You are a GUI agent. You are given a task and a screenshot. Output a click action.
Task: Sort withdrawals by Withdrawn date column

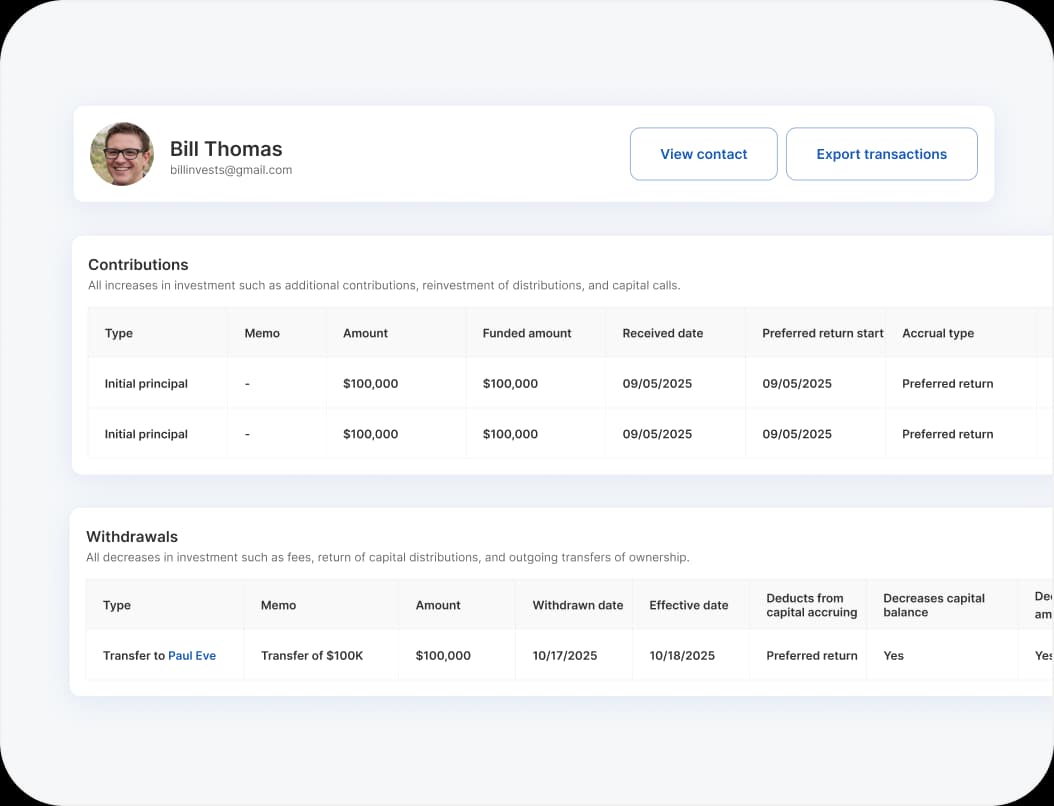574,605
